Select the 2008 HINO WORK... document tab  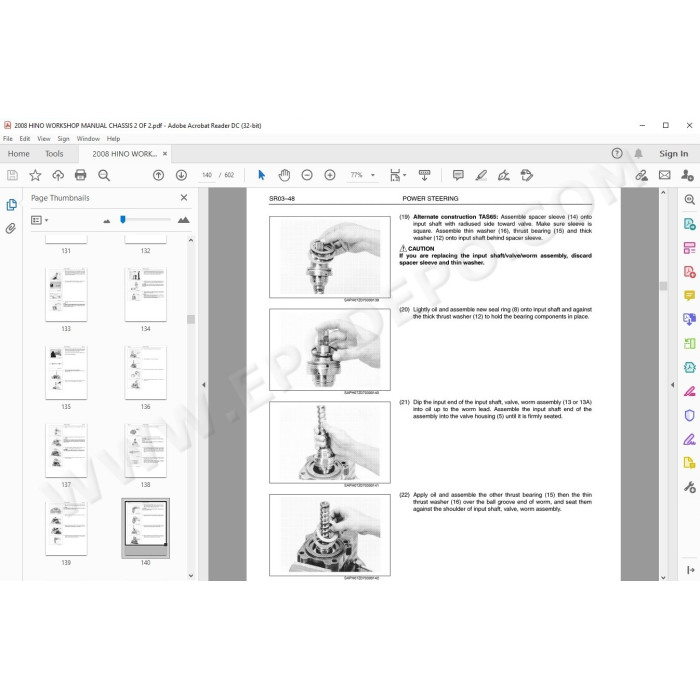coord(125,154)
